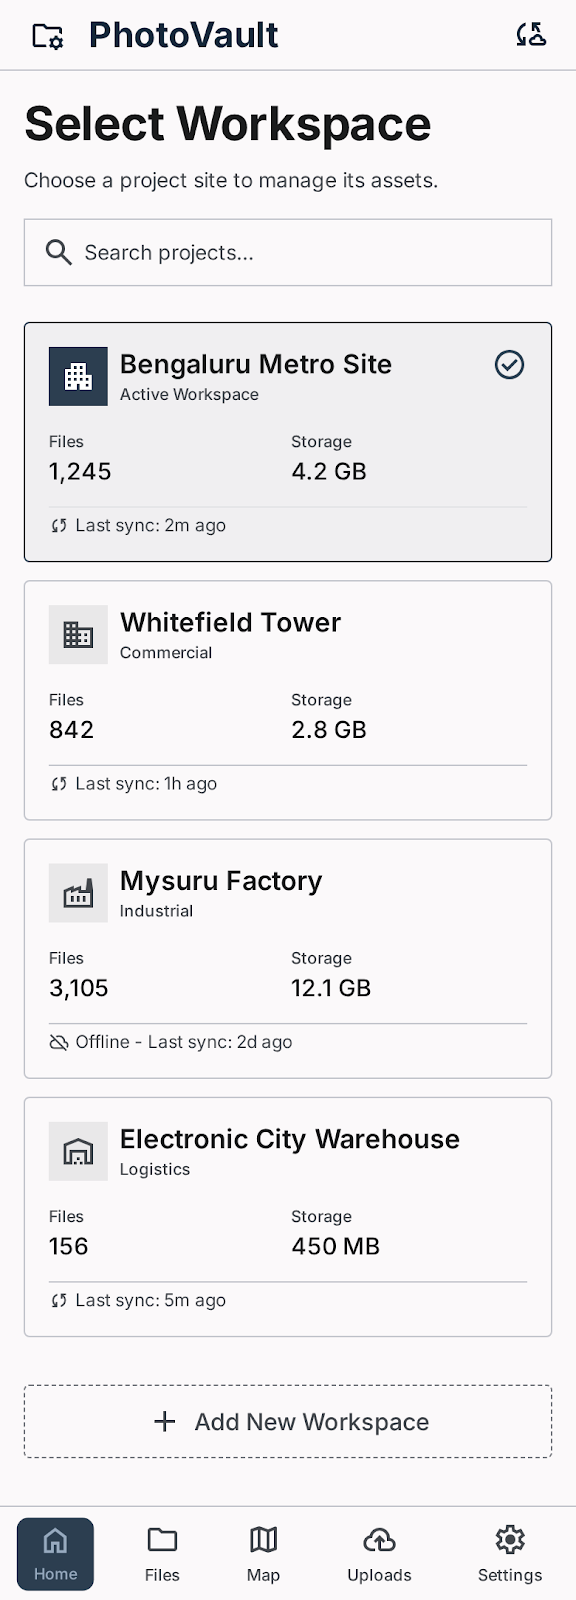
Task: Click the sync icon beside 'Last sync: 2m ago'
Action: click(59, 525)
